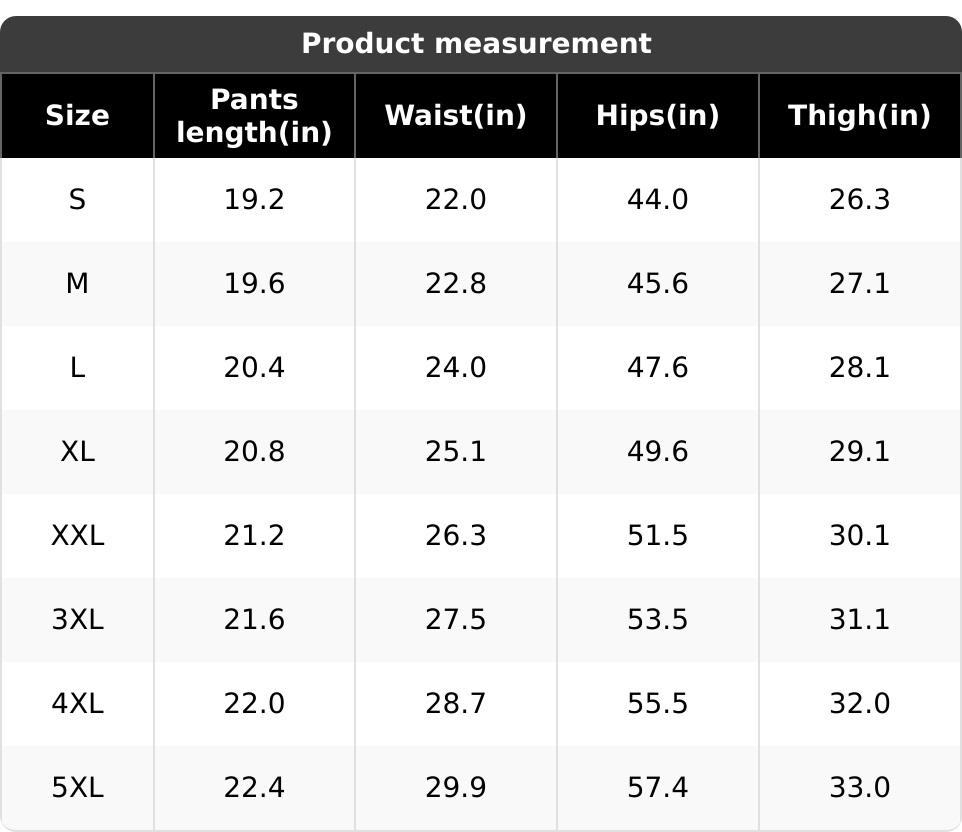Select the XL size row label
Screen dimensions: 962x832
[x=77, y=452]
